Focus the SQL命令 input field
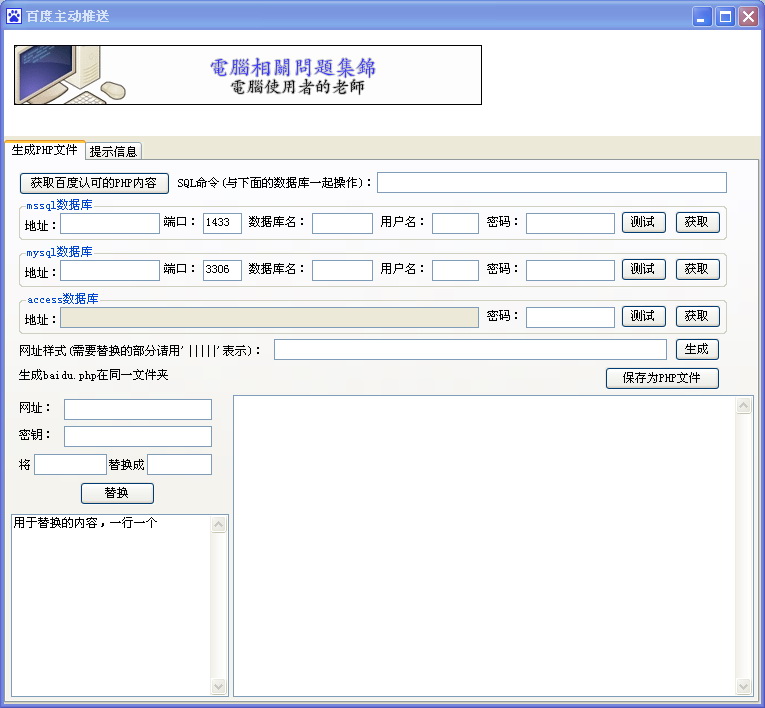Screen dimensions: 765x708 coord(552,182)
